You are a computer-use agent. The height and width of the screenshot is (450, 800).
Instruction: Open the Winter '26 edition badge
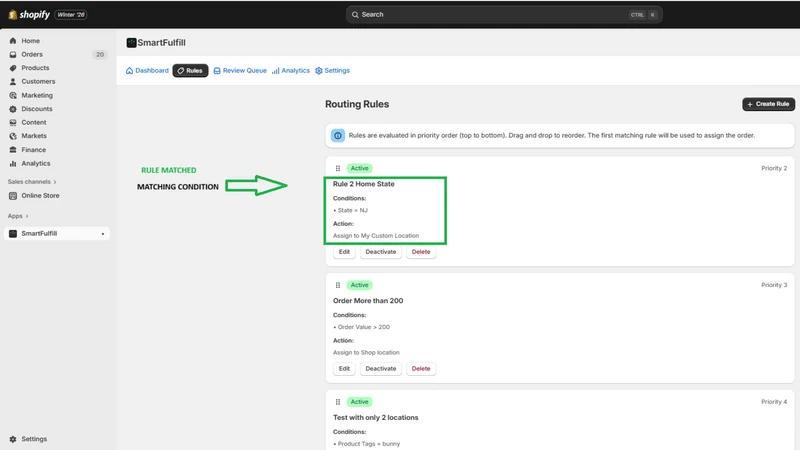tap(71, 15)
